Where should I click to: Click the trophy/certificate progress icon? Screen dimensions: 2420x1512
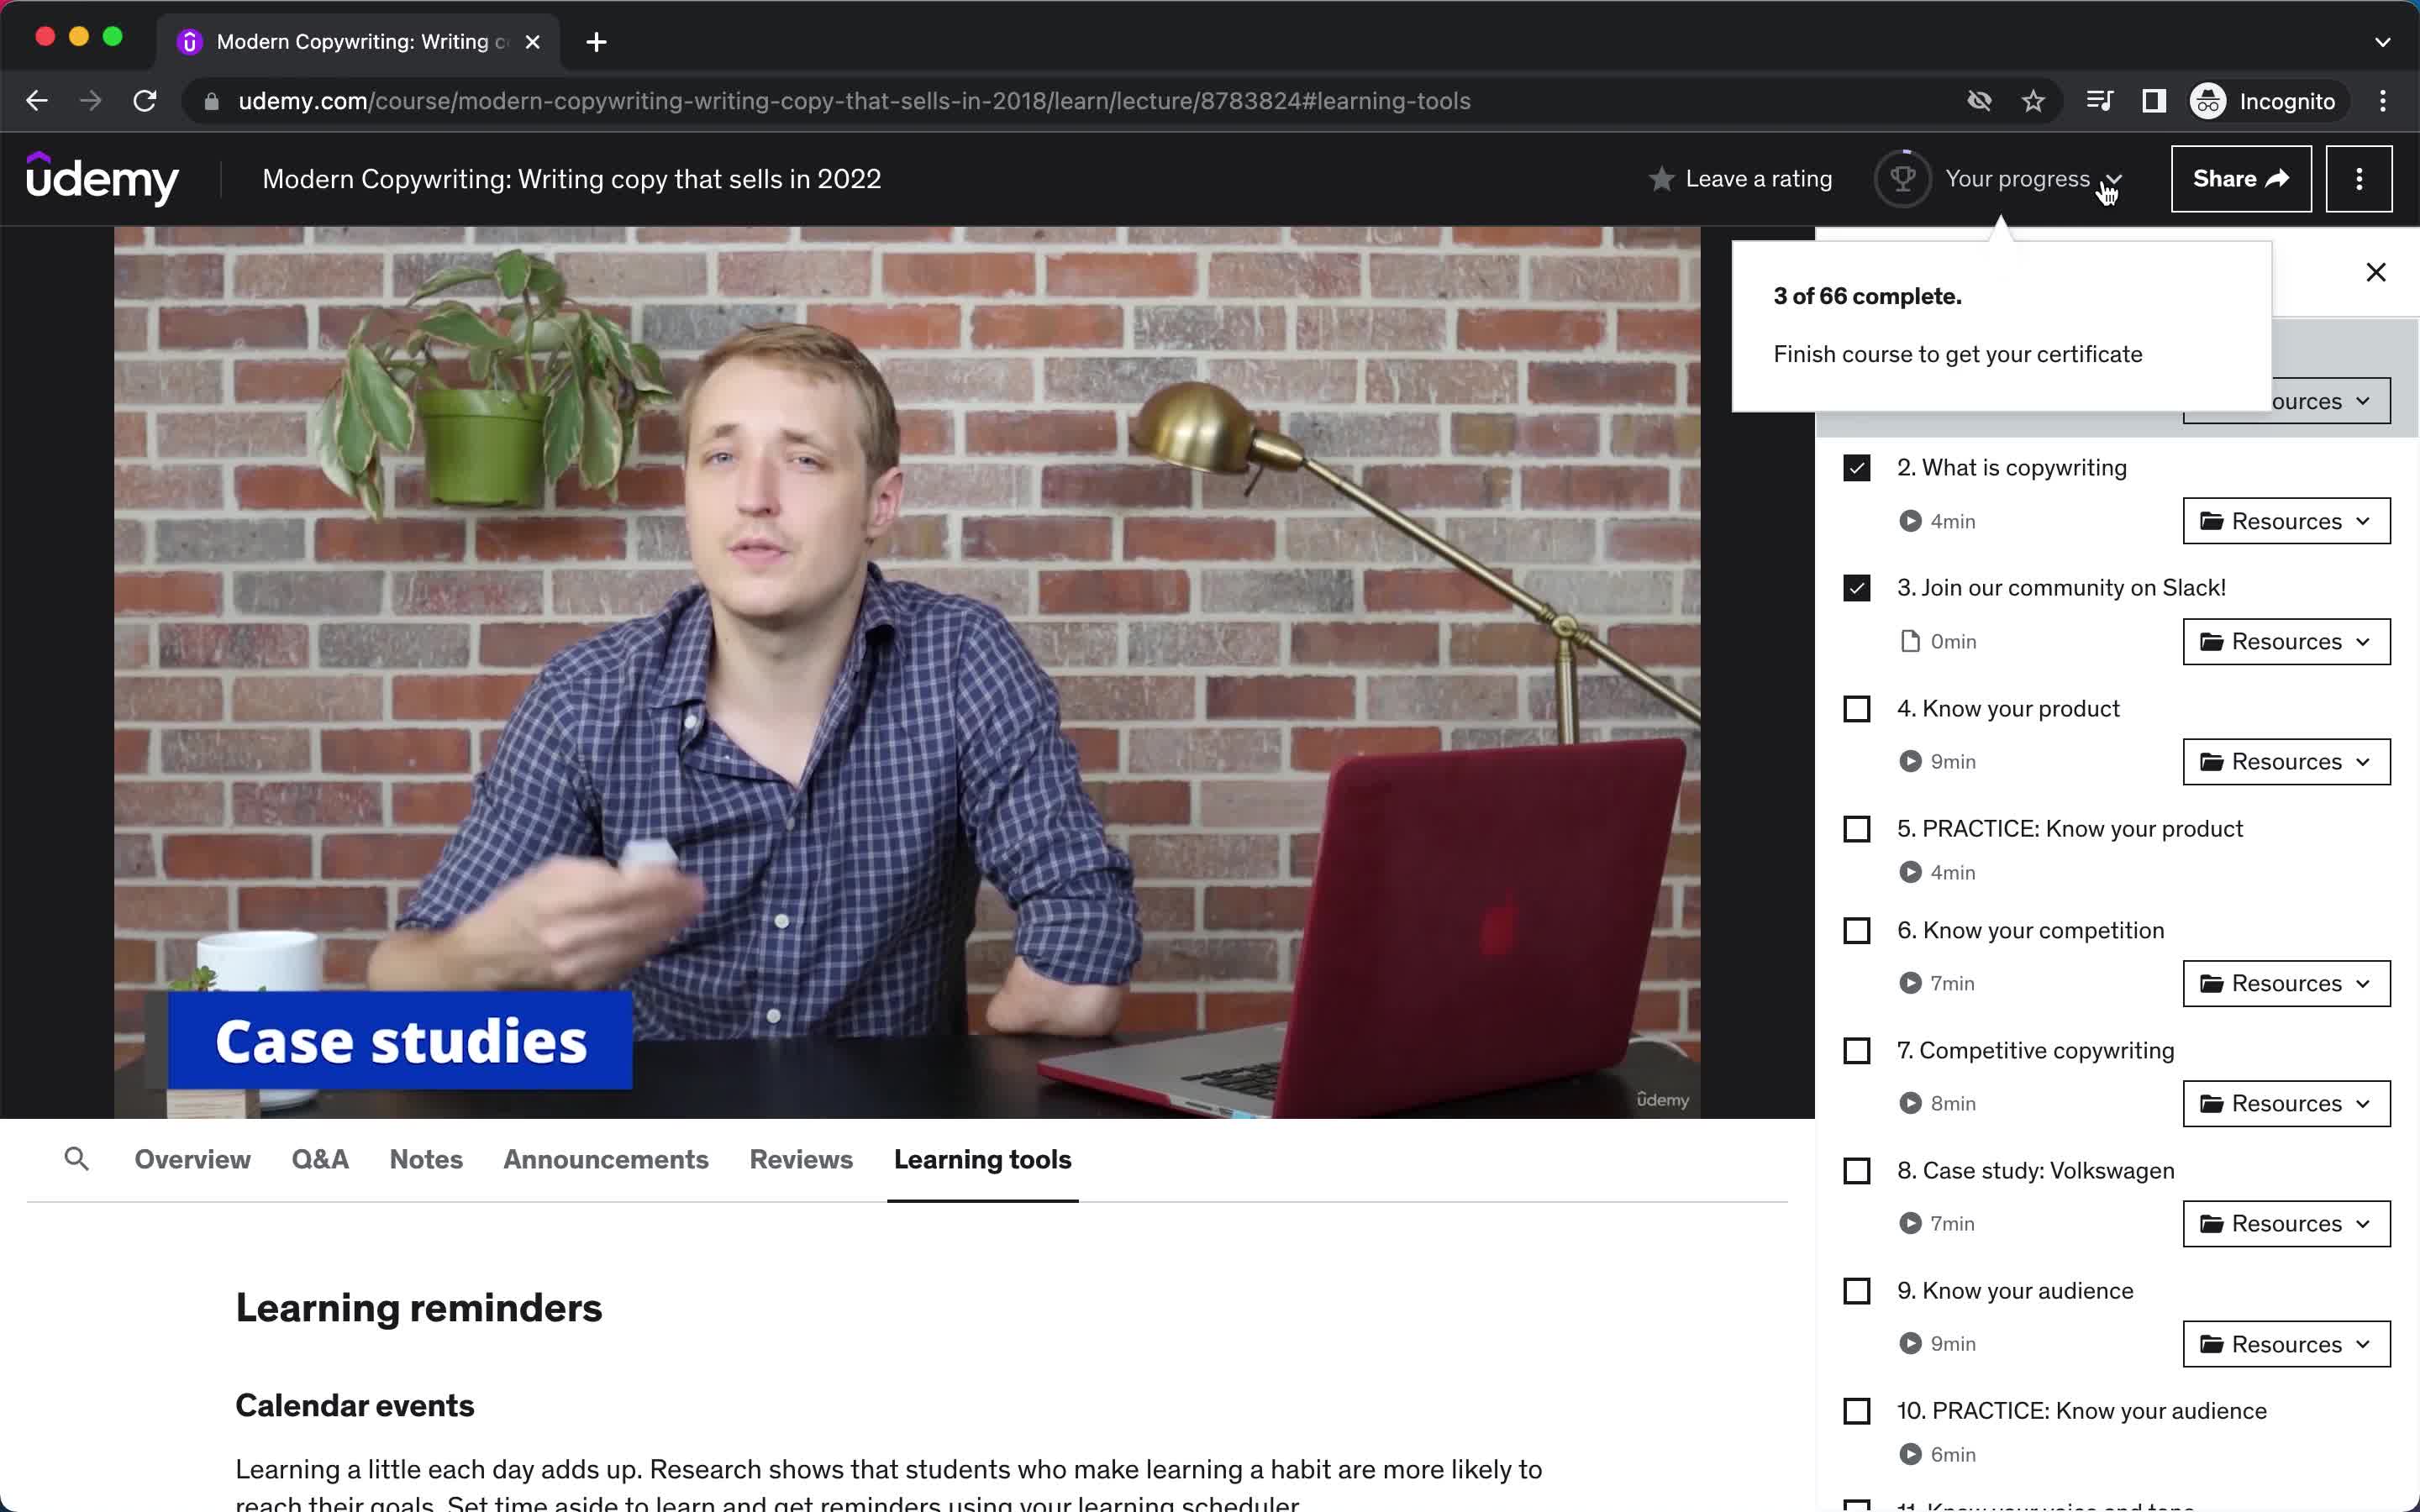point(1901,178)
